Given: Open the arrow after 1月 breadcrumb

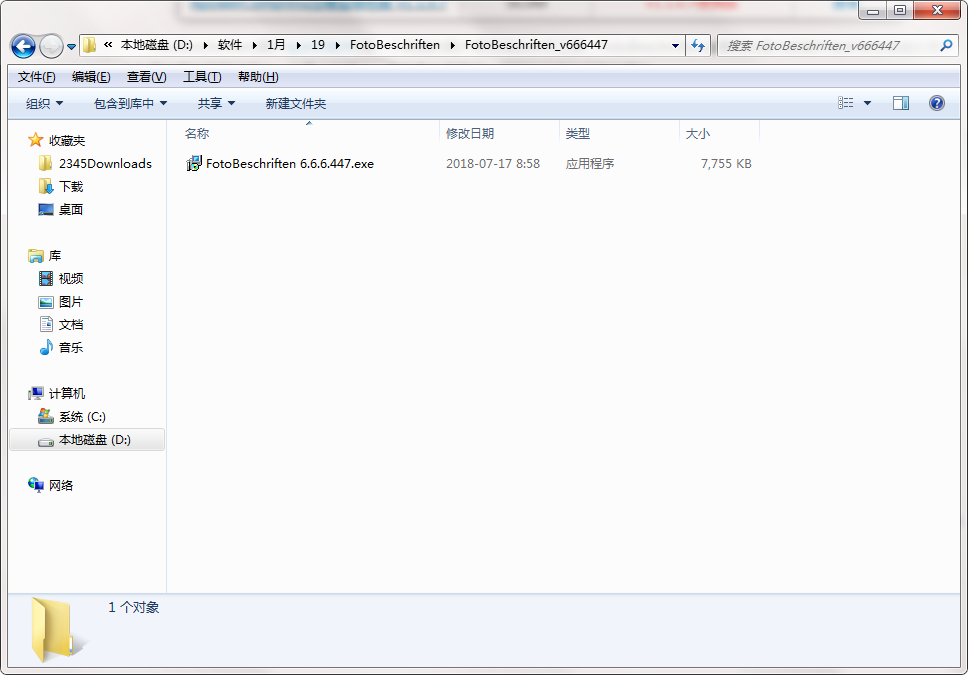Looking at the screenshot, I should pos(299,45).
